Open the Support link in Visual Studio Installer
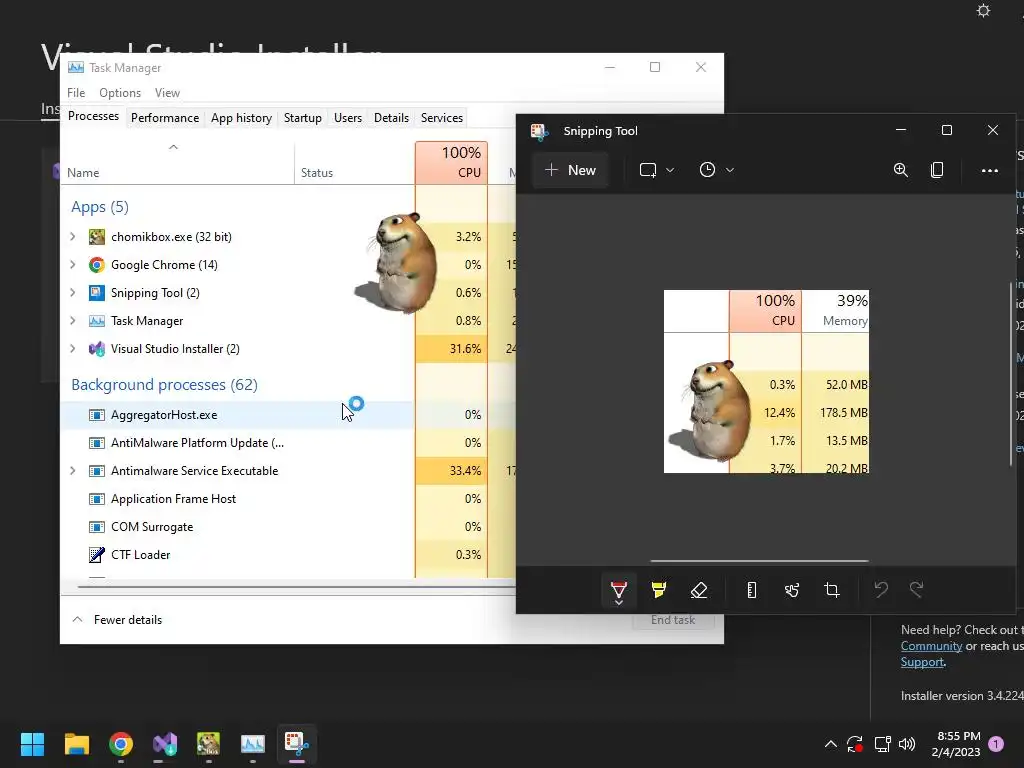 click(922, 662)
